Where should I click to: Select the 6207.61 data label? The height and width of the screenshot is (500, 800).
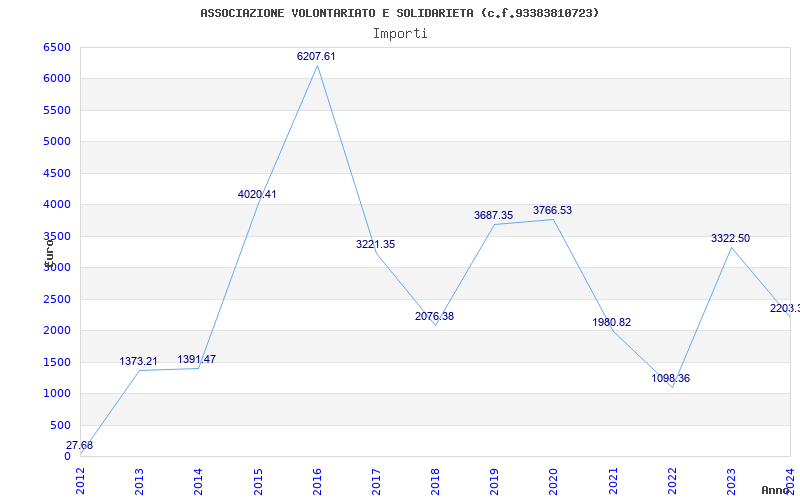(x=316, y=57)
